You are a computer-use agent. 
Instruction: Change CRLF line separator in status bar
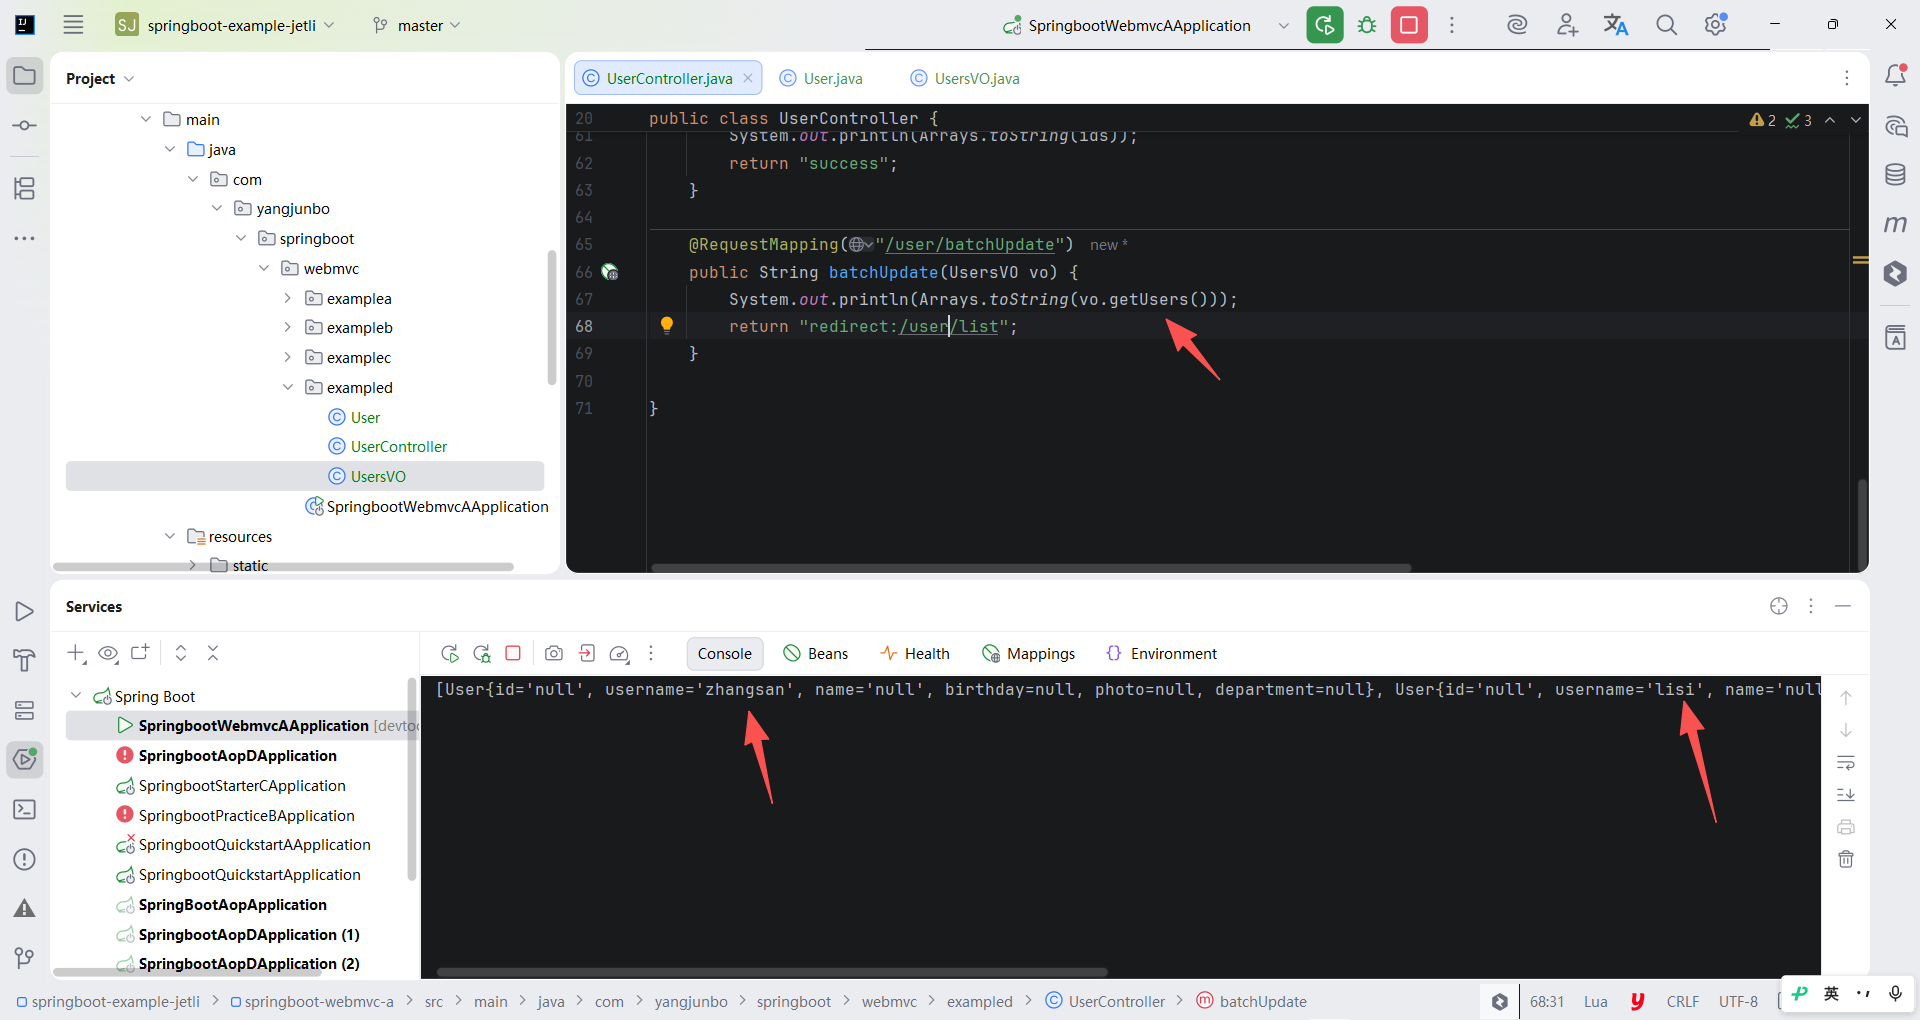pos(1682,1001)
